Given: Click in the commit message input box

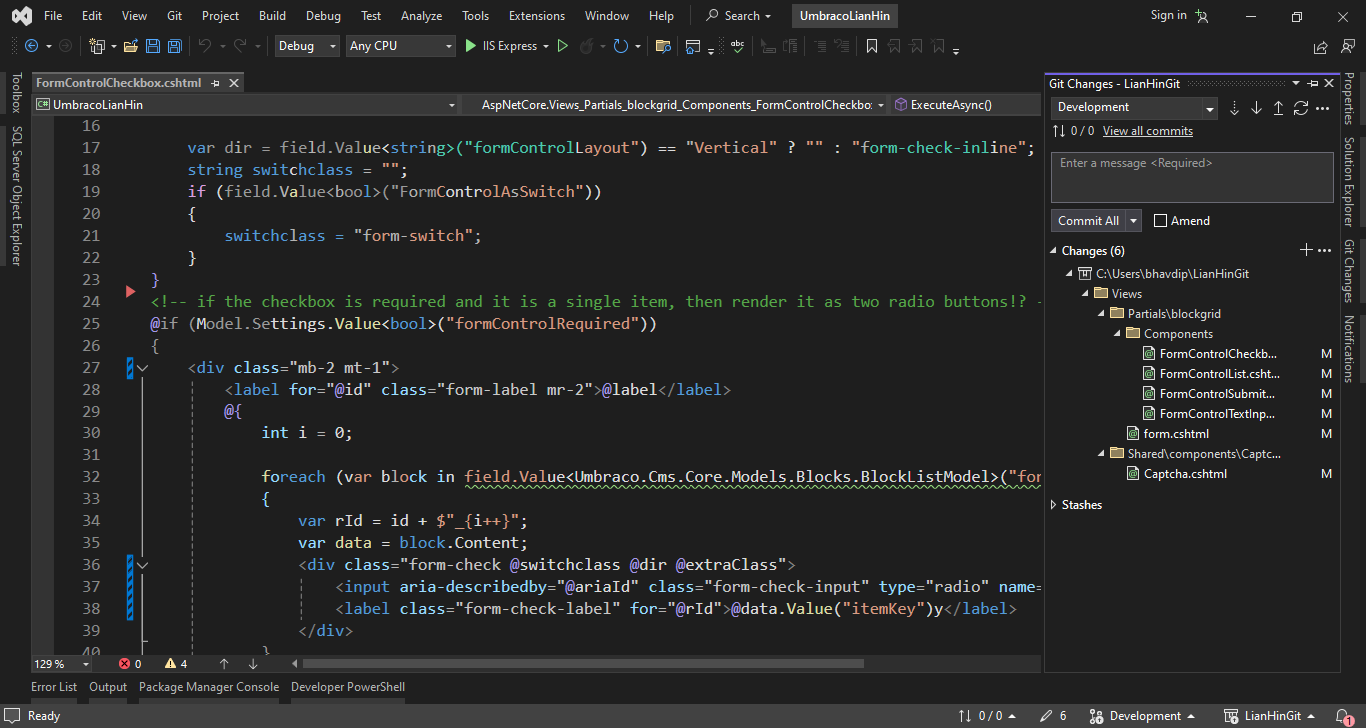Looking at the screenshot, I should pos(1192,177).
